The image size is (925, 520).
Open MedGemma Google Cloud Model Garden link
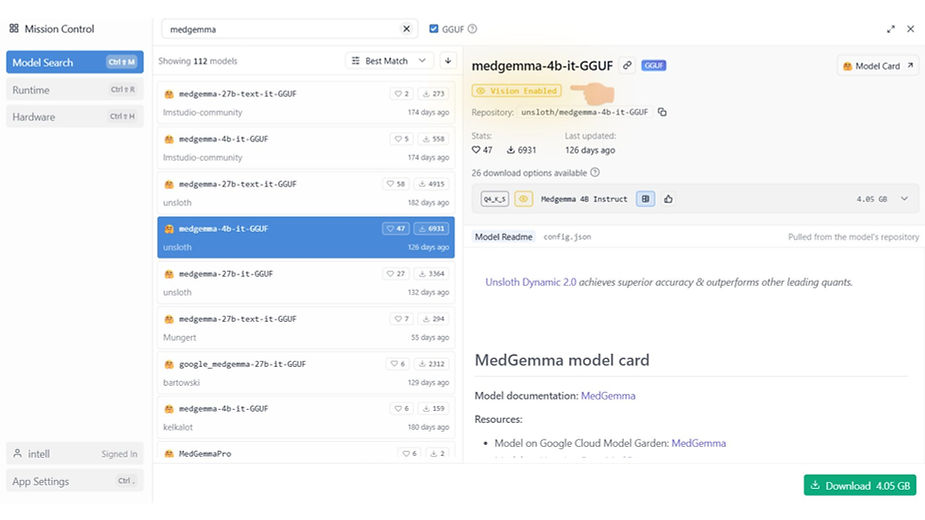click(x=698, y=443)
